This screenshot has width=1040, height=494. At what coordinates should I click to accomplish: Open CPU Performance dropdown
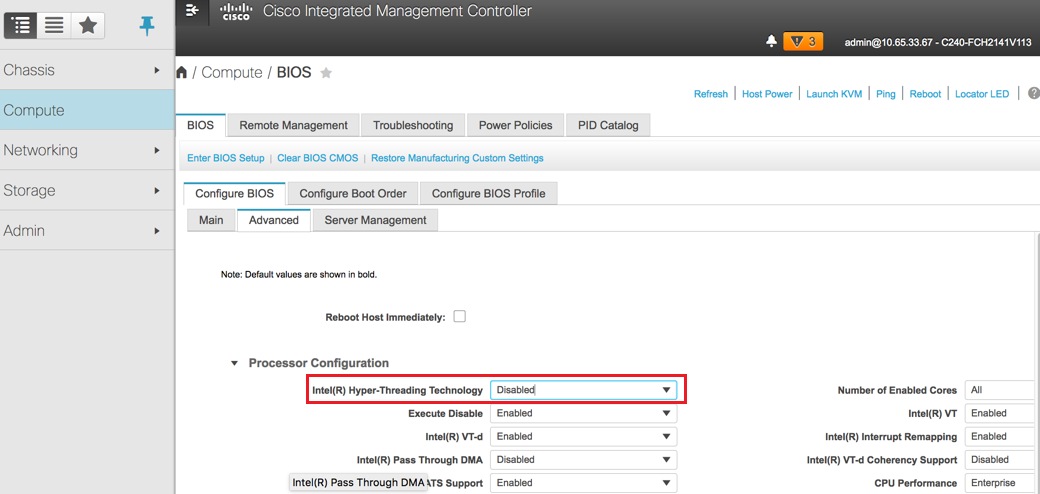tap(1000, 483)
